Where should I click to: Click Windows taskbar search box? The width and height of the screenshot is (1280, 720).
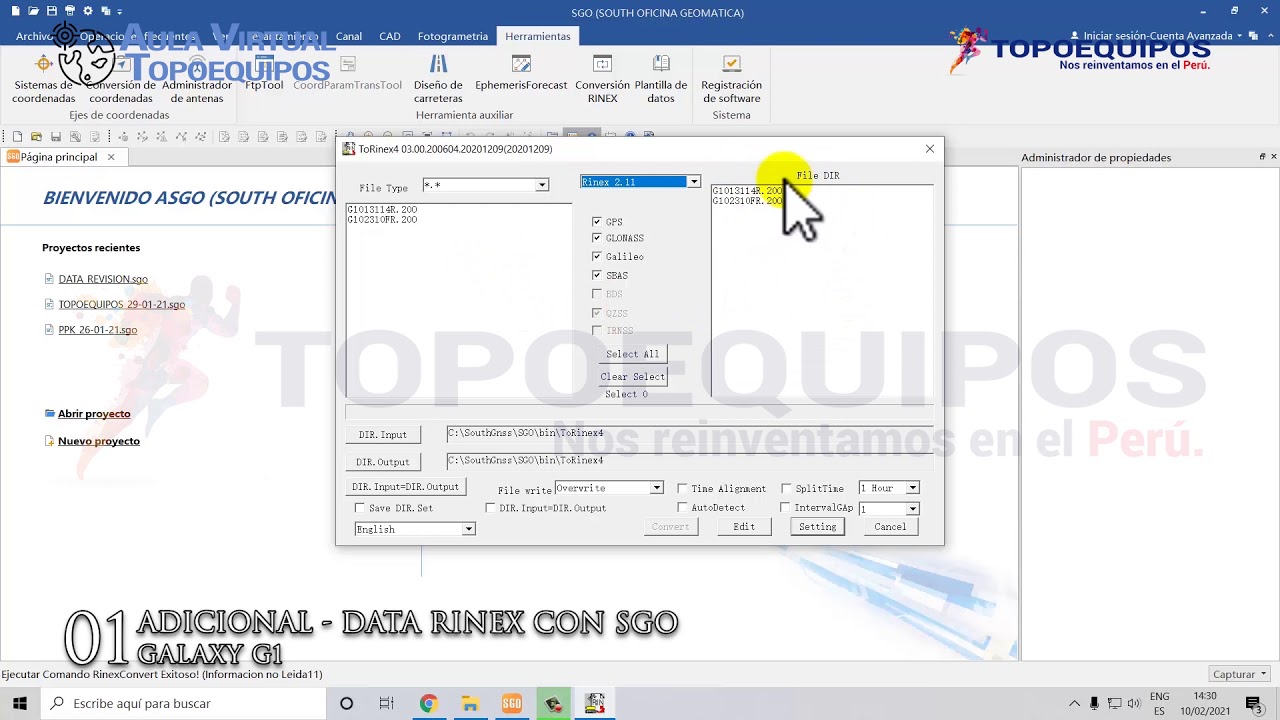183,703
